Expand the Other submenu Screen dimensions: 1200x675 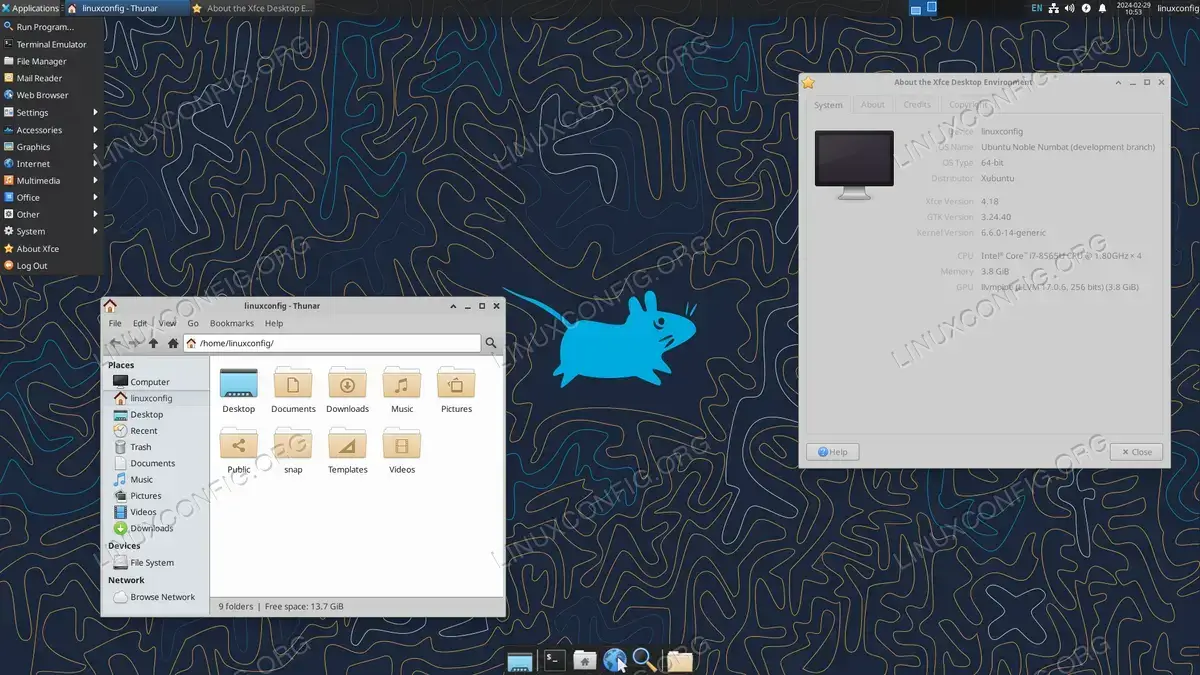click(51, 215)
